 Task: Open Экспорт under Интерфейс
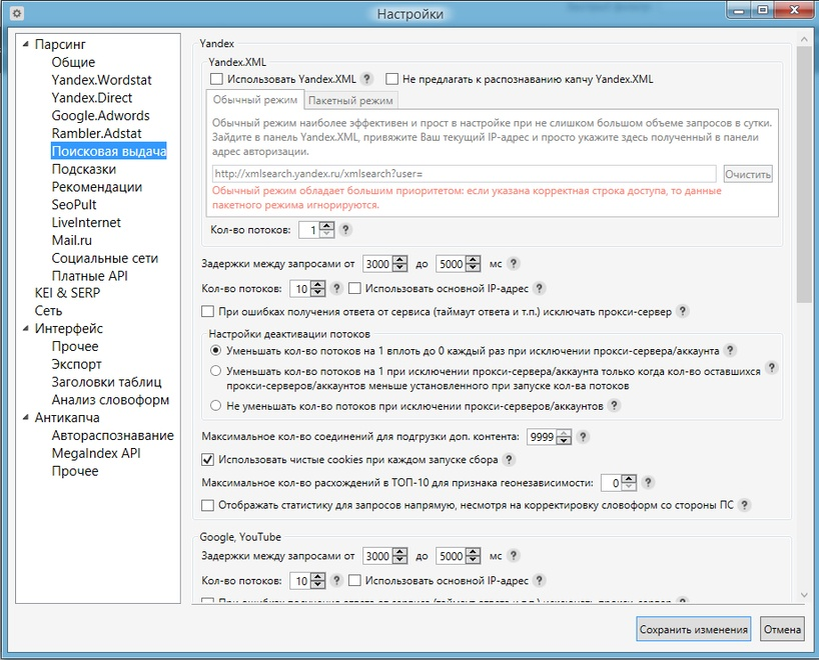click(76, 364)
